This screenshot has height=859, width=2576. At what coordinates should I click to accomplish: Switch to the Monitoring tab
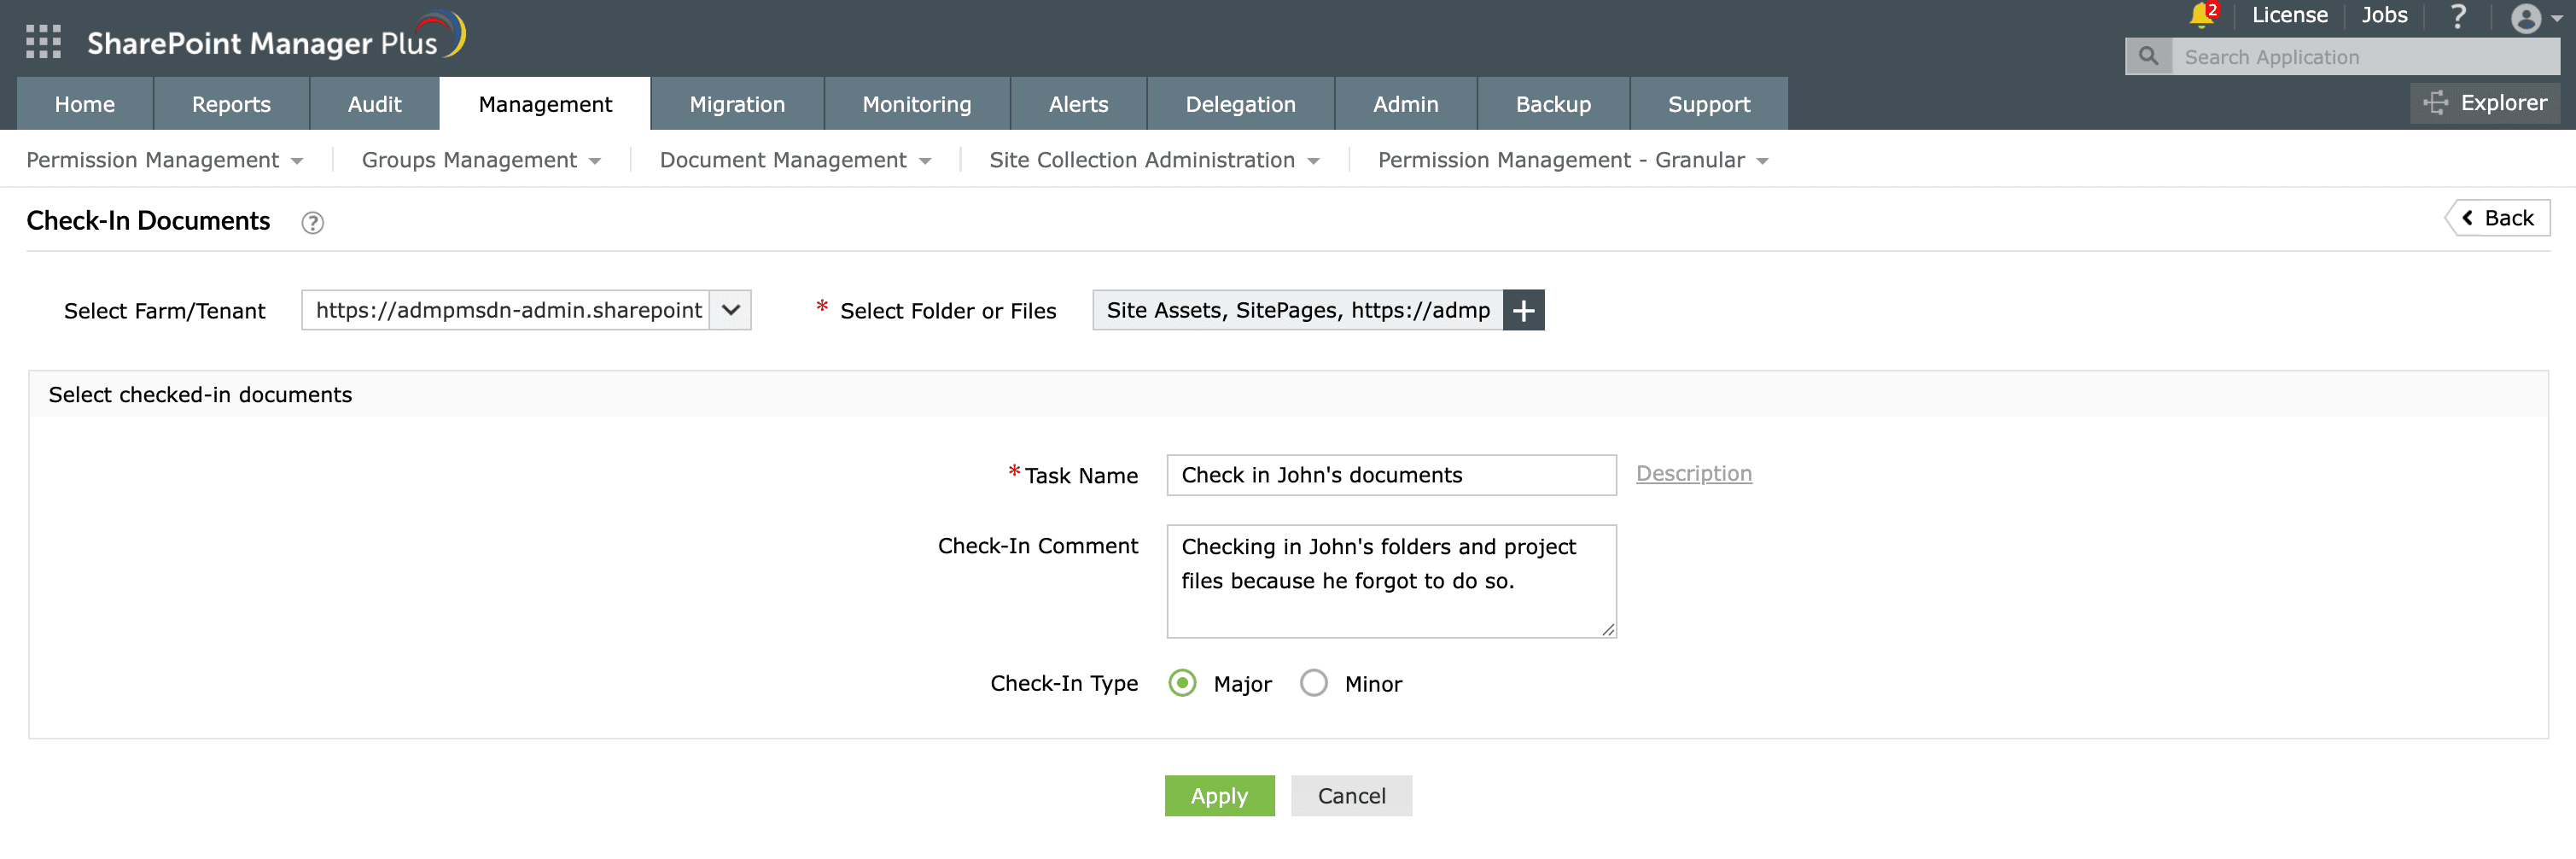click(917, 104)
